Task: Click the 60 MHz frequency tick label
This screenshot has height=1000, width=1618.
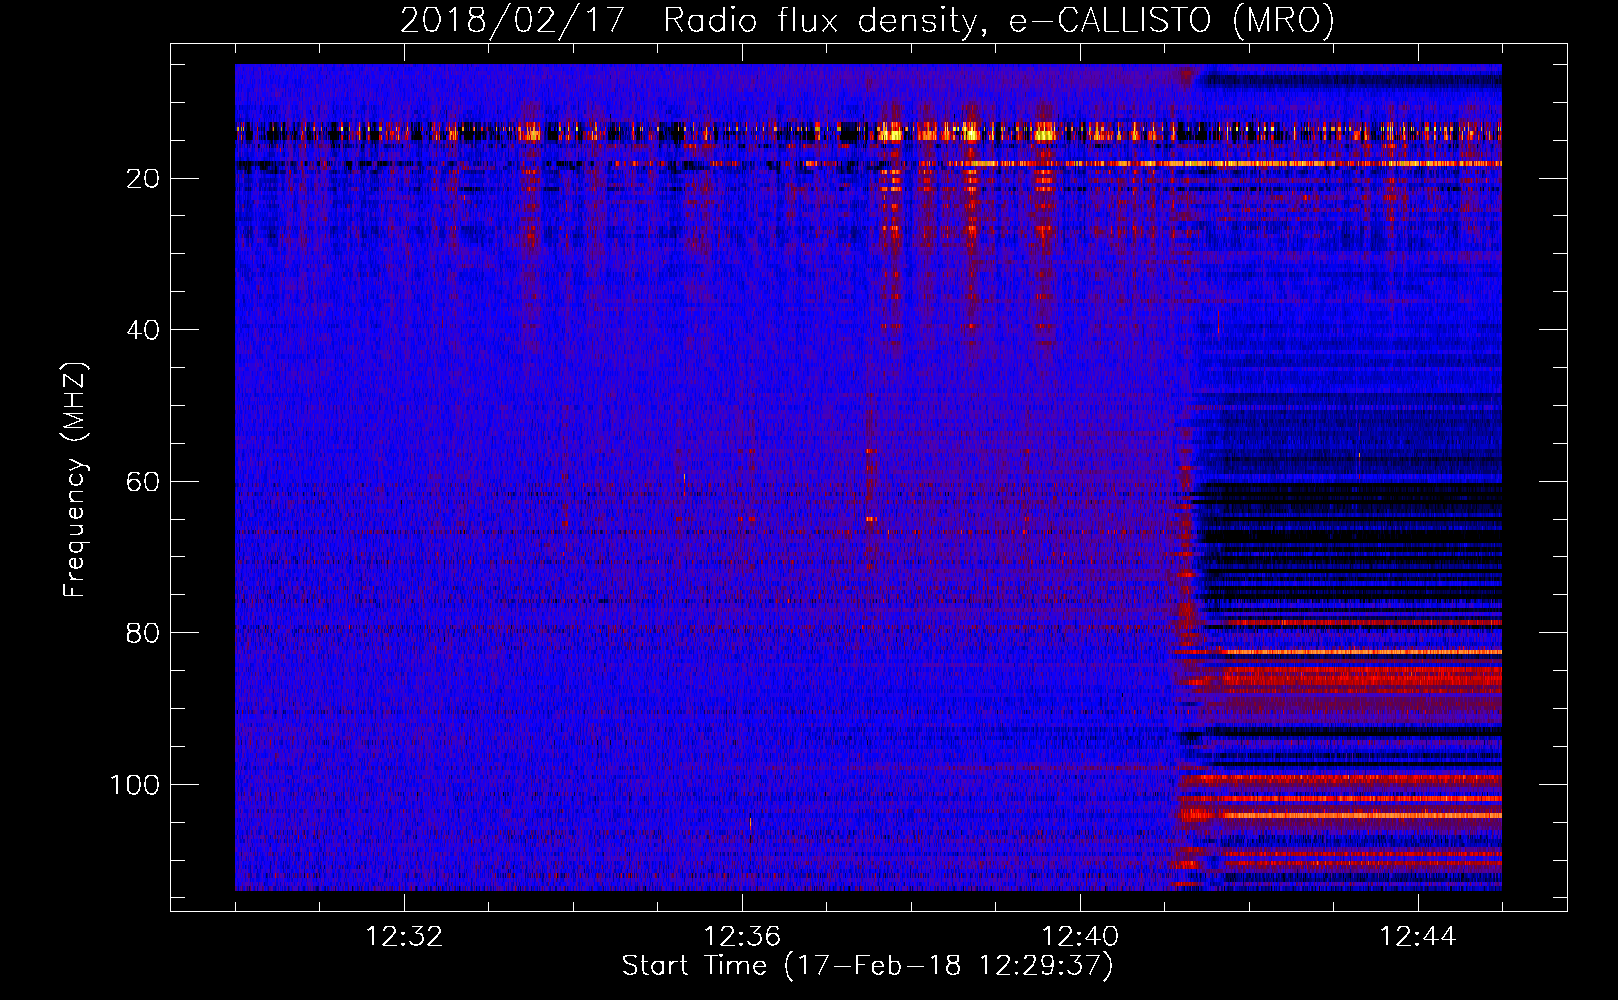Action: pos(144,482)
